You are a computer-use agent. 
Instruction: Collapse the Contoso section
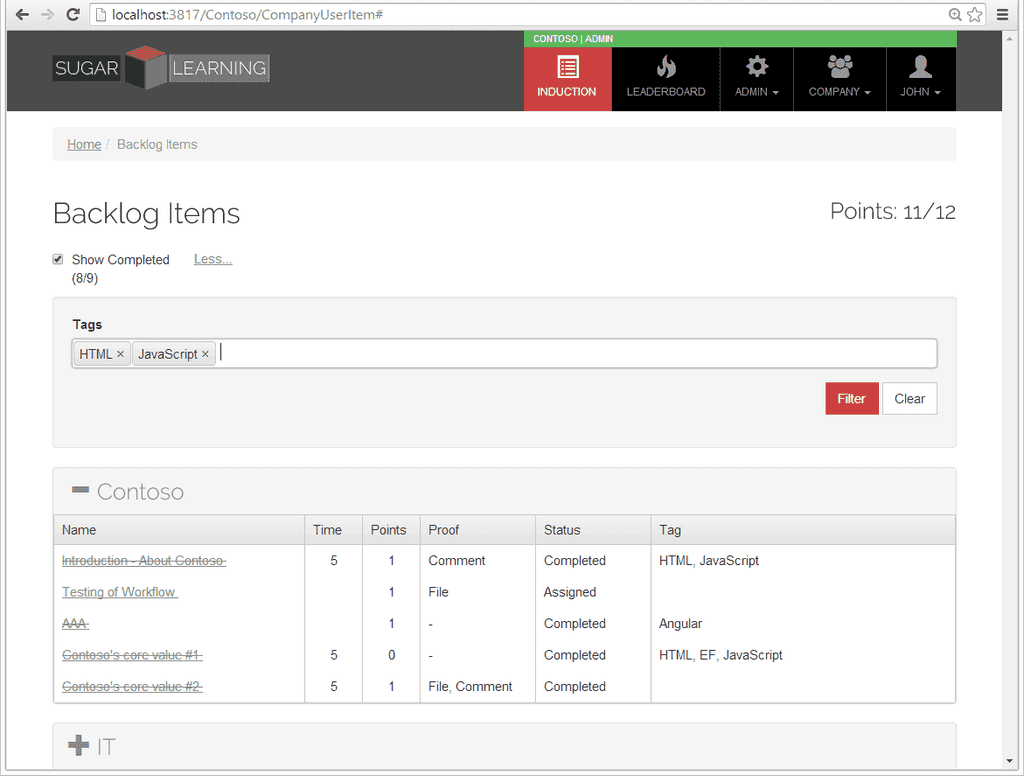81,490
